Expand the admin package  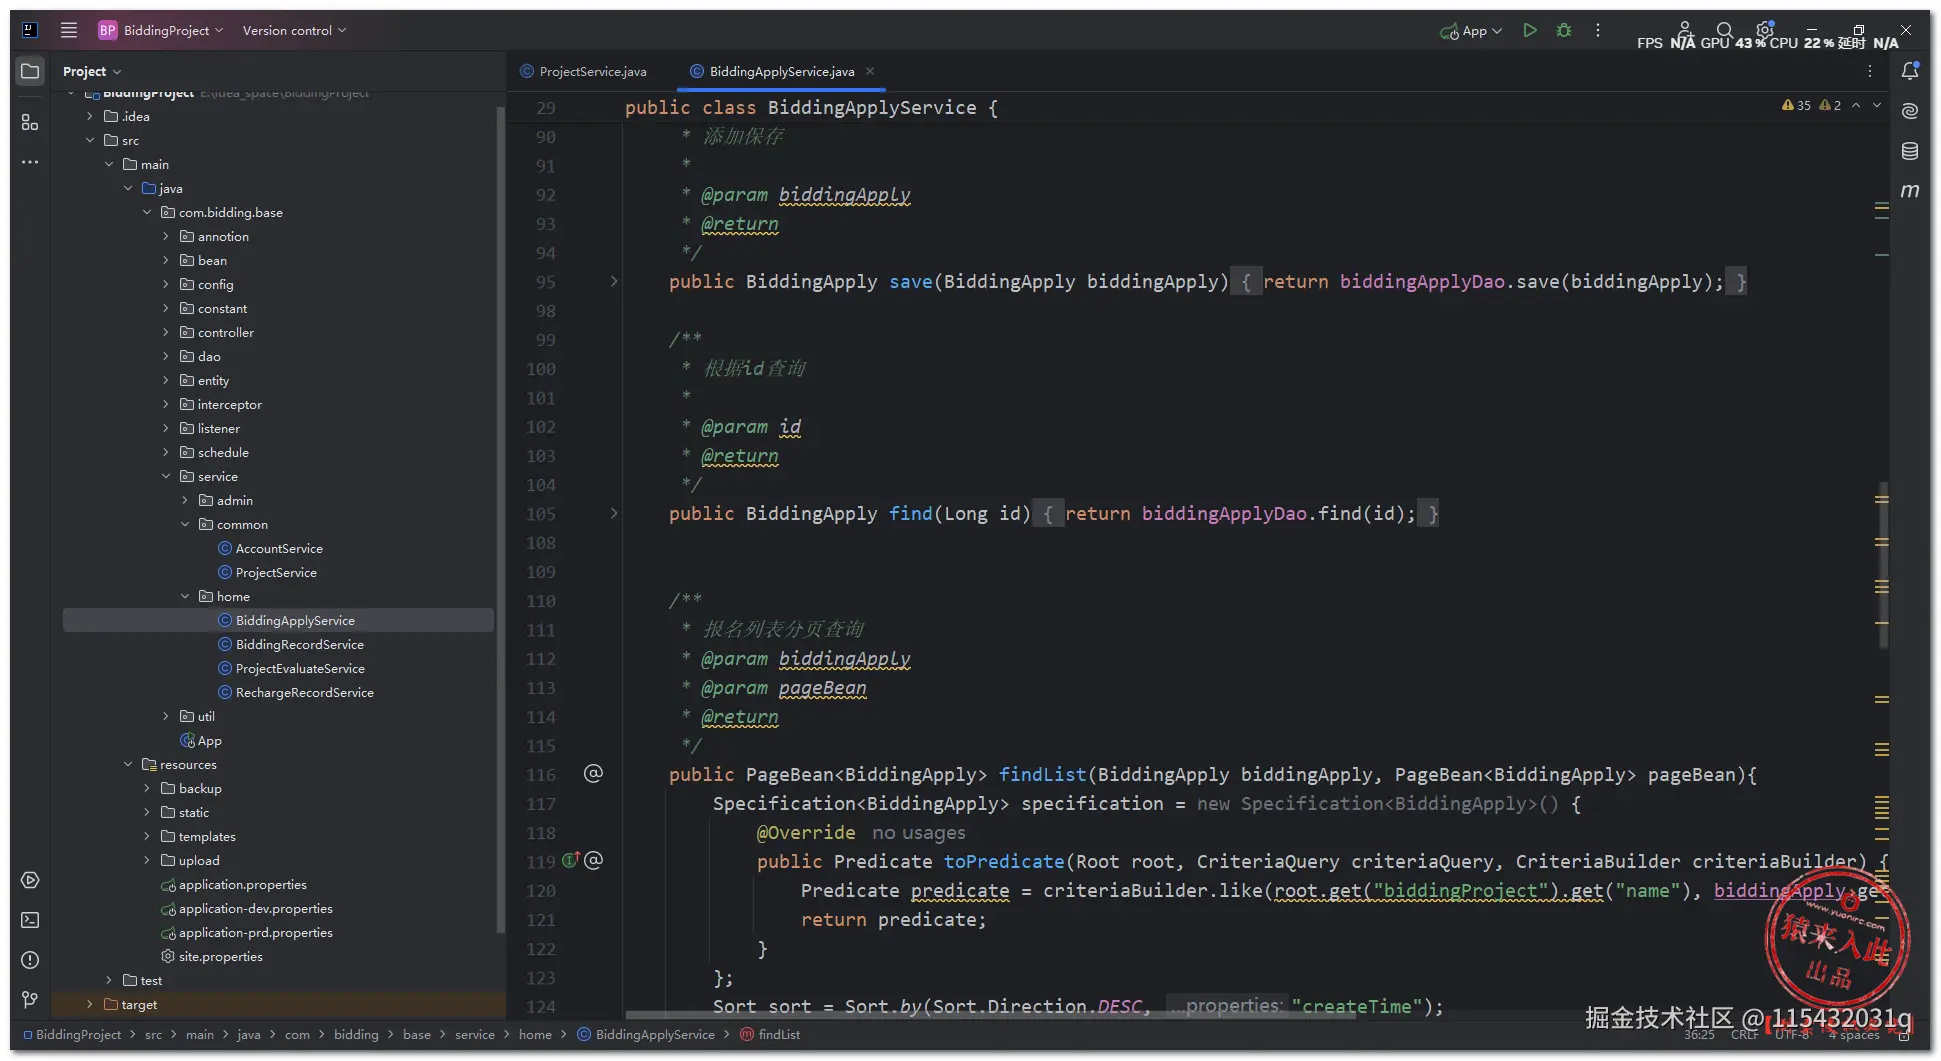[185, 500]
